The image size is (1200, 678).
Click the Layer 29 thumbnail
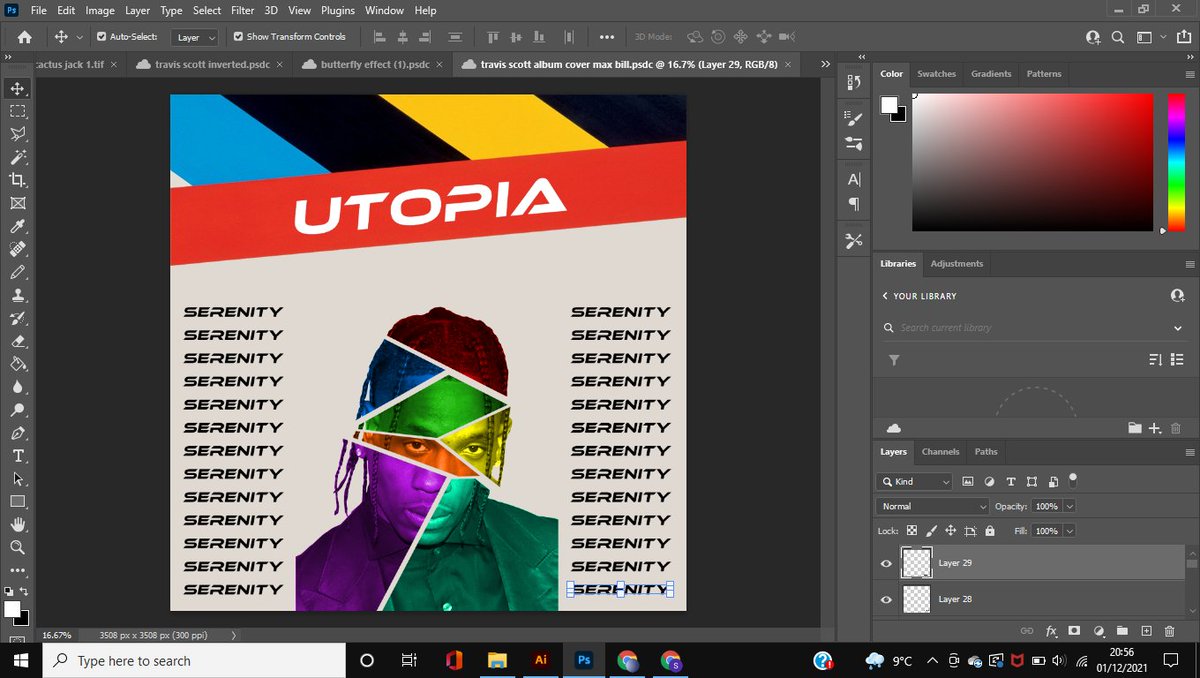pyautogui.click(x=917, y=563)
